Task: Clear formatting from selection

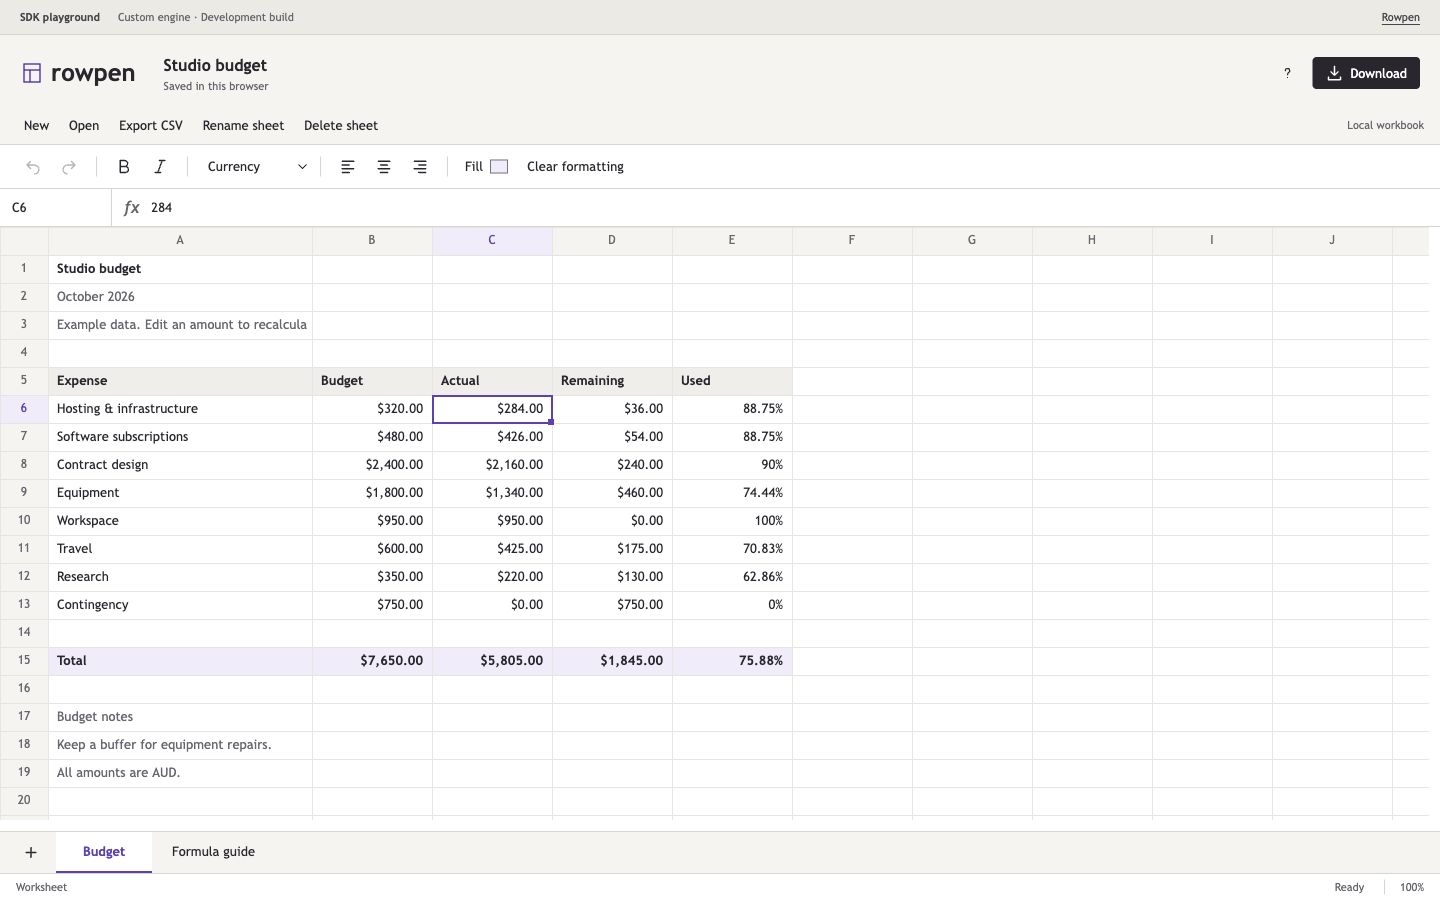Action: click(575, 167)
